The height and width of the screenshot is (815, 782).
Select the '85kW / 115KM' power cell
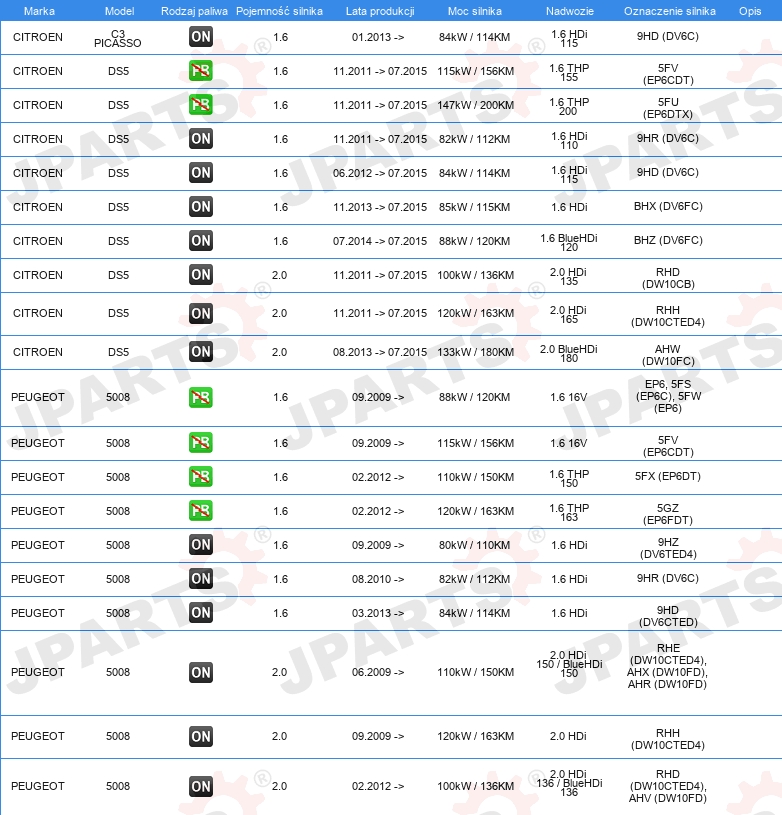point(474,207)
